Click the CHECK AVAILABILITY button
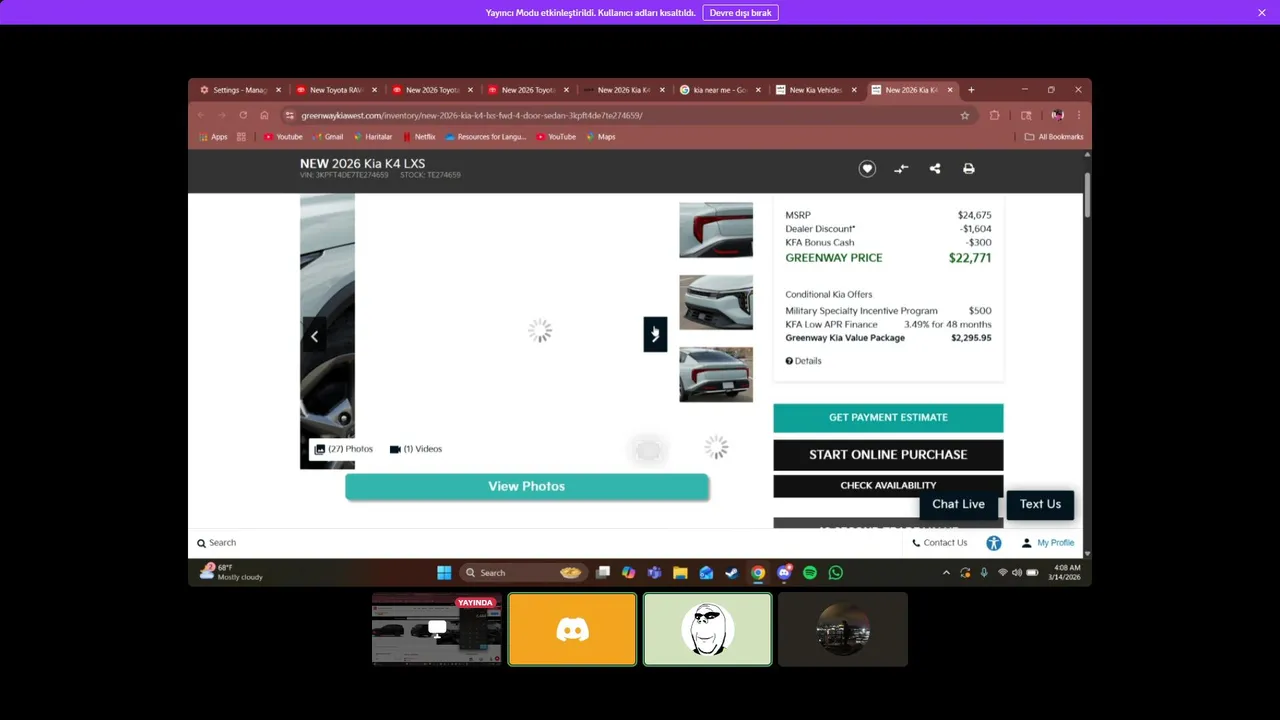 (x=888, y=486)
